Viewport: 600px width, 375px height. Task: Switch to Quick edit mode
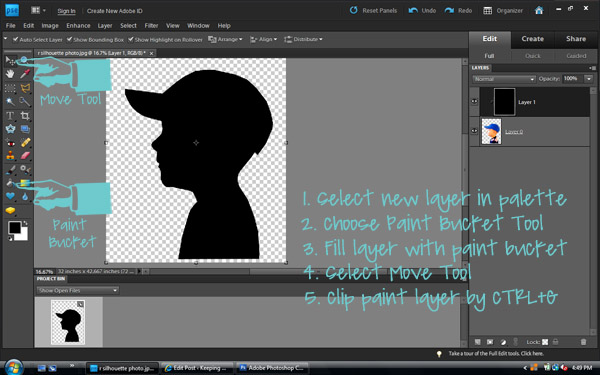coord(533,56)
